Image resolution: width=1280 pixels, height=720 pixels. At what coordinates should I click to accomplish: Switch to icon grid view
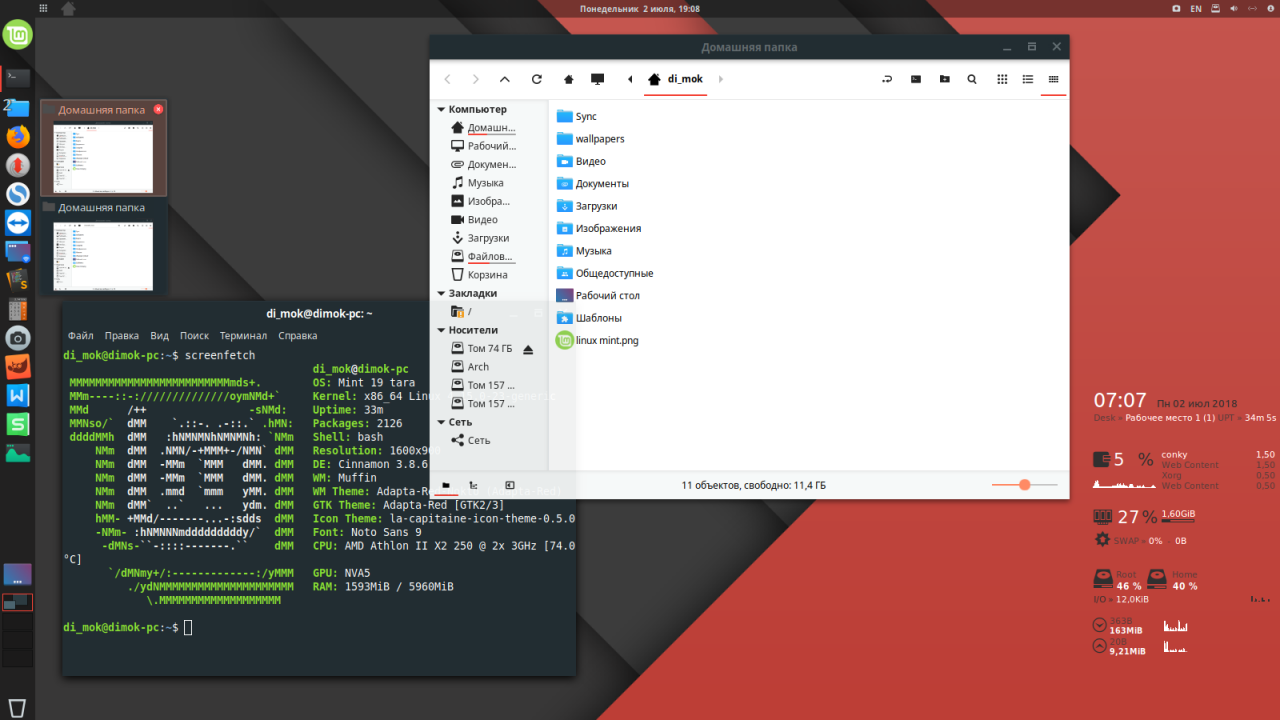pos(1002,79)
